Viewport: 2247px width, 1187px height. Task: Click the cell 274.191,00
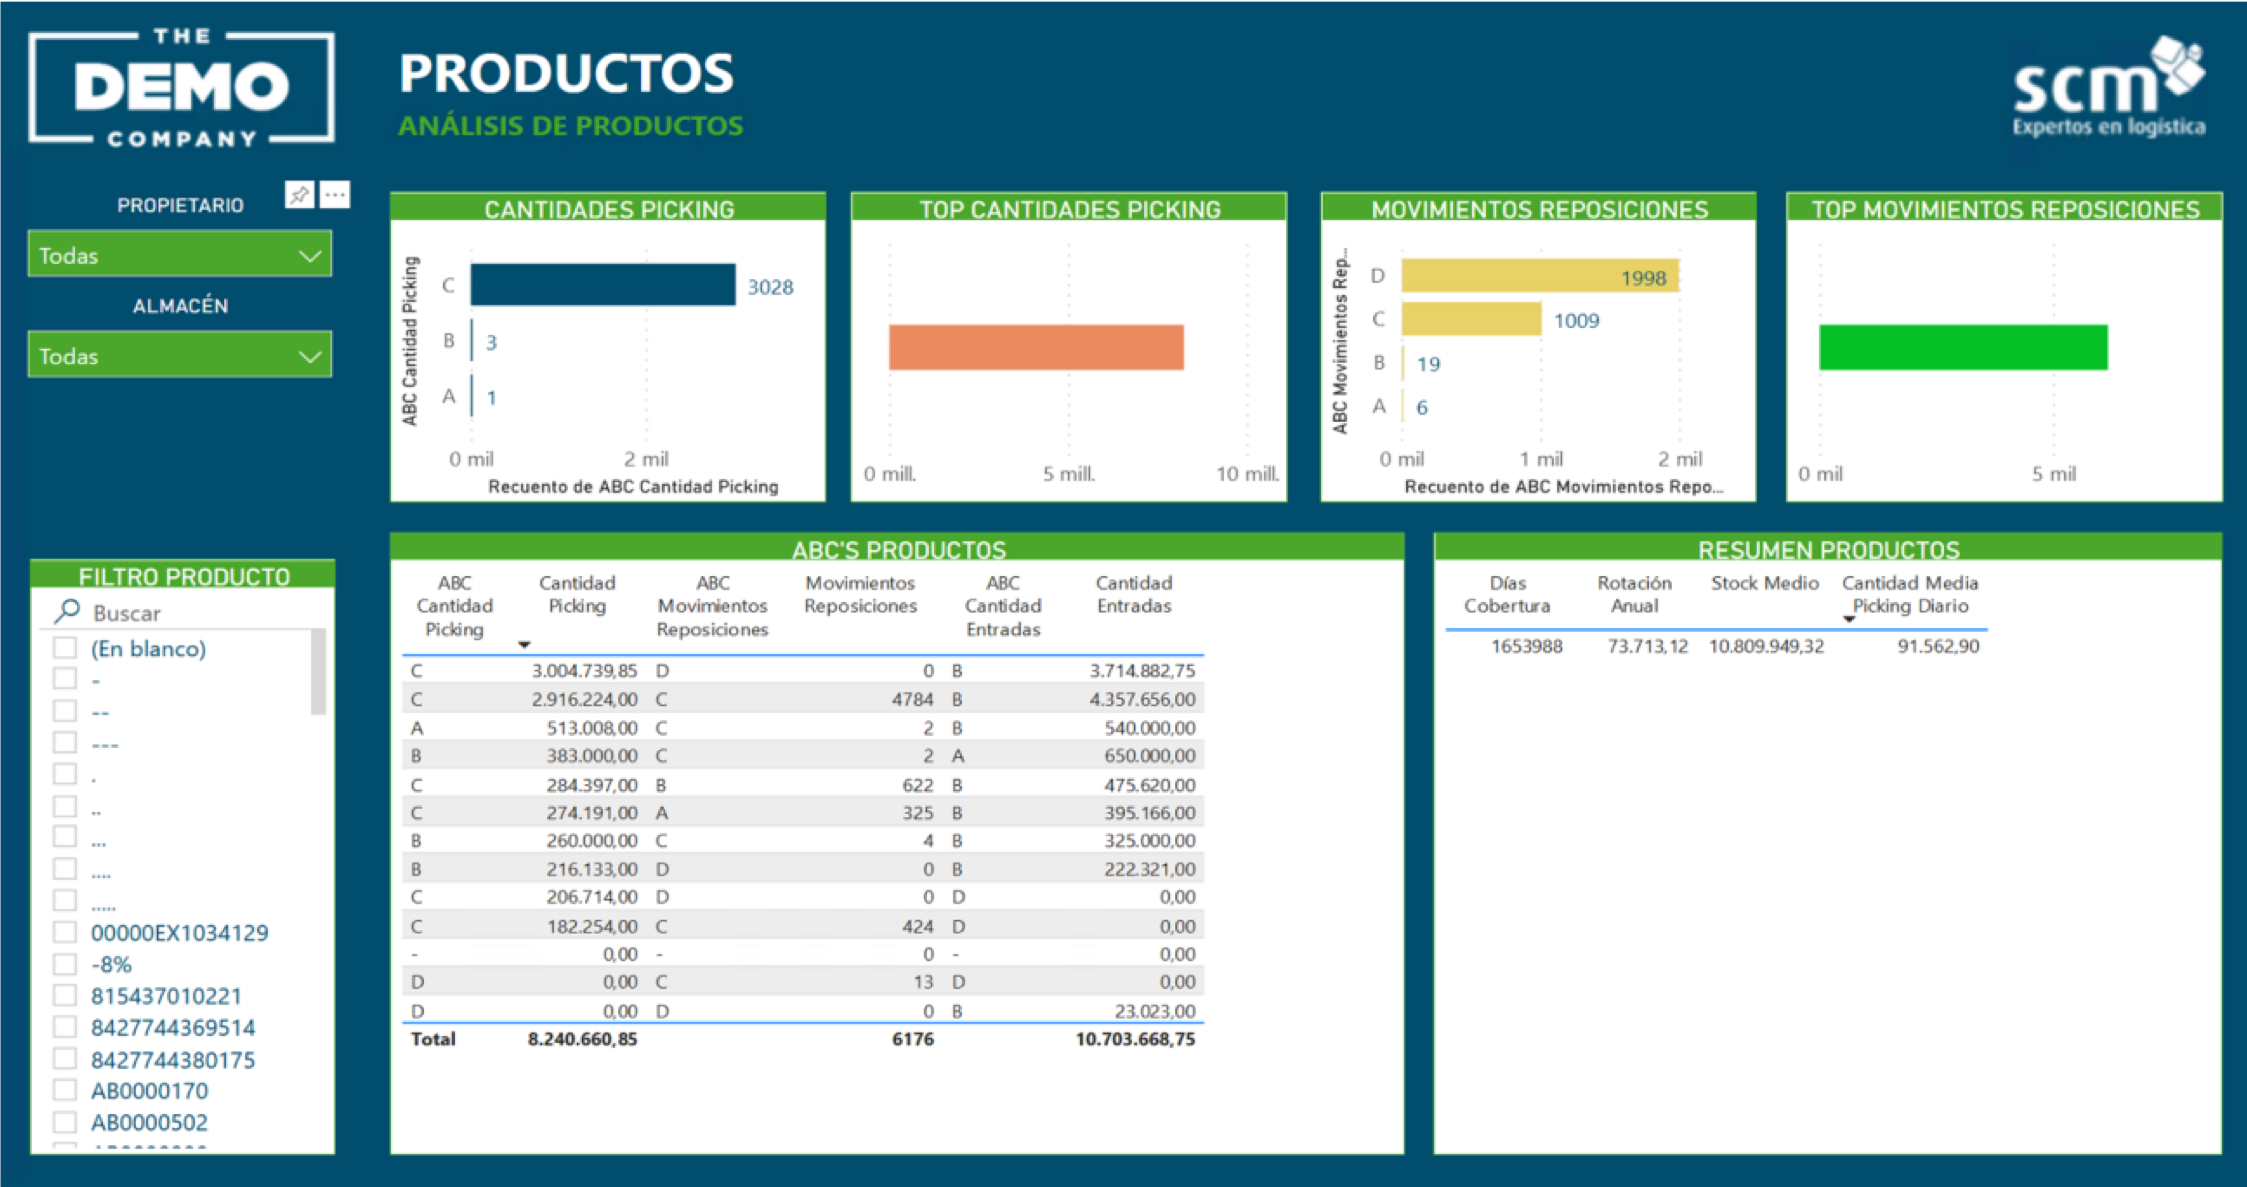[591, 813]
